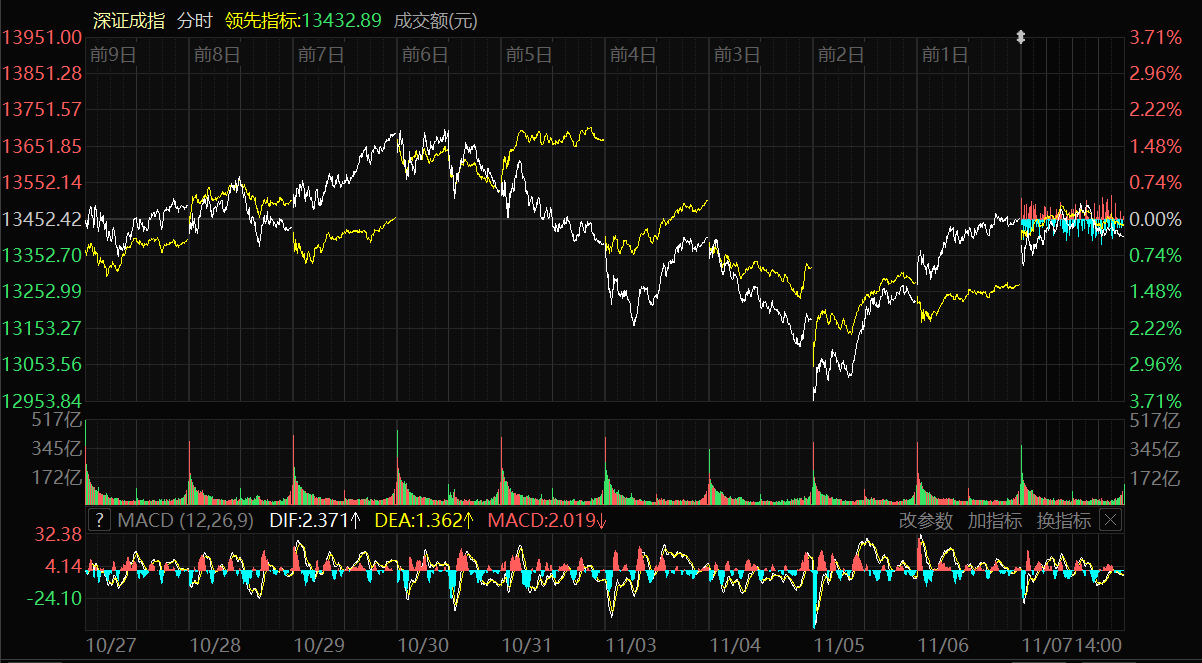The image size is (1202, 663).
Task: Click the 领先指标 value label
Action: [x=304, y=20]
